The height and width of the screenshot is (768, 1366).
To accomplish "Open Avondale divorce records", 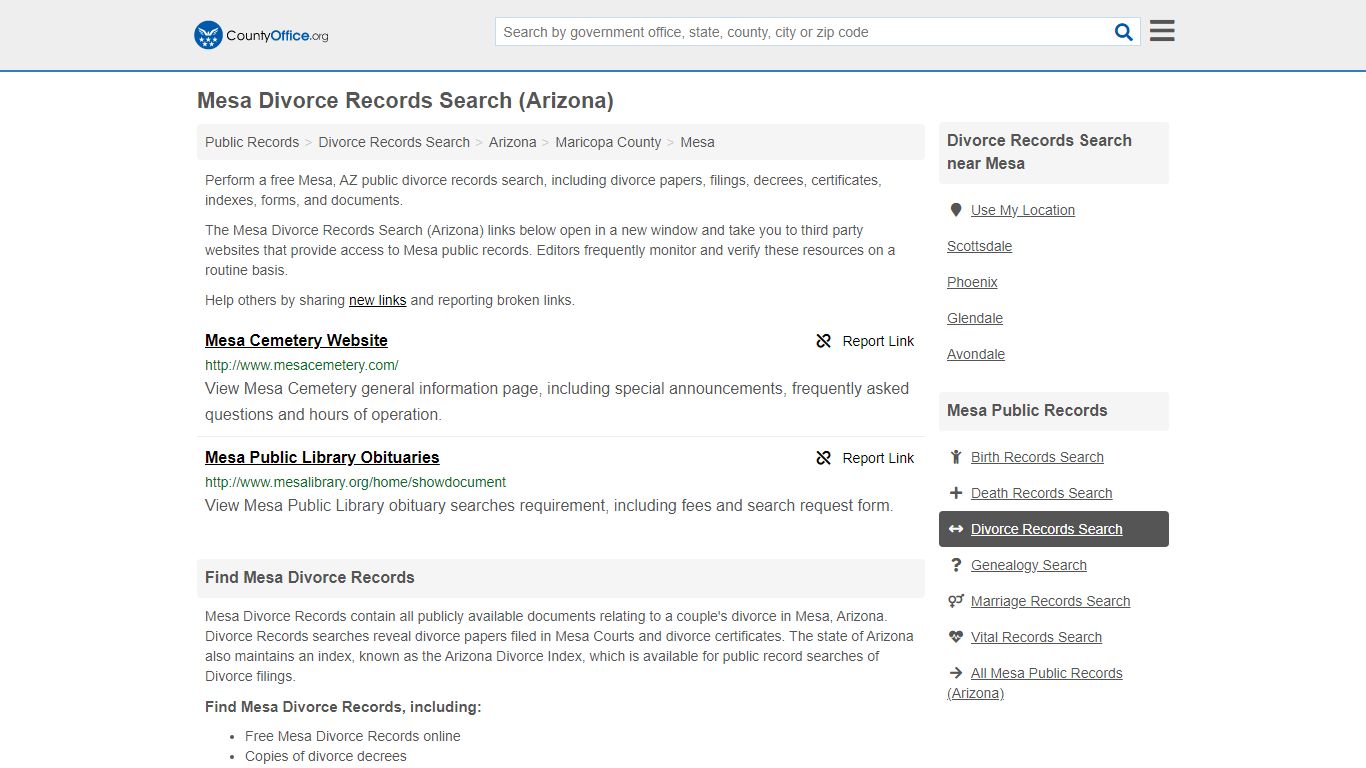I will tap(976, 354).
